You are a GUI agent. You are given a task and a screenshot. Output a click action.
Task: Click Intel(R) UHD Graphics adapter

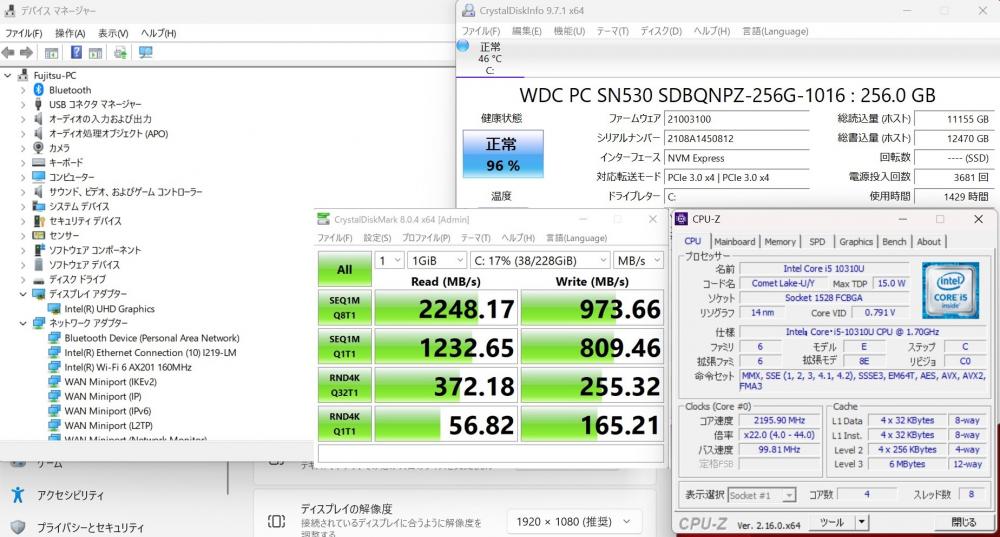click(x=109, y=309)
